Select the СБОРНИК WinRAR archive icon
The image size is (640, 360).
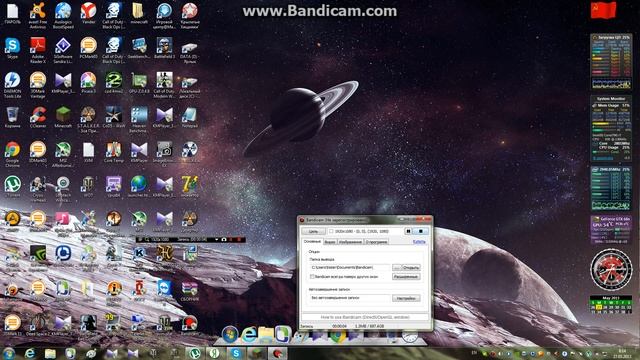(x=190, y=291)
